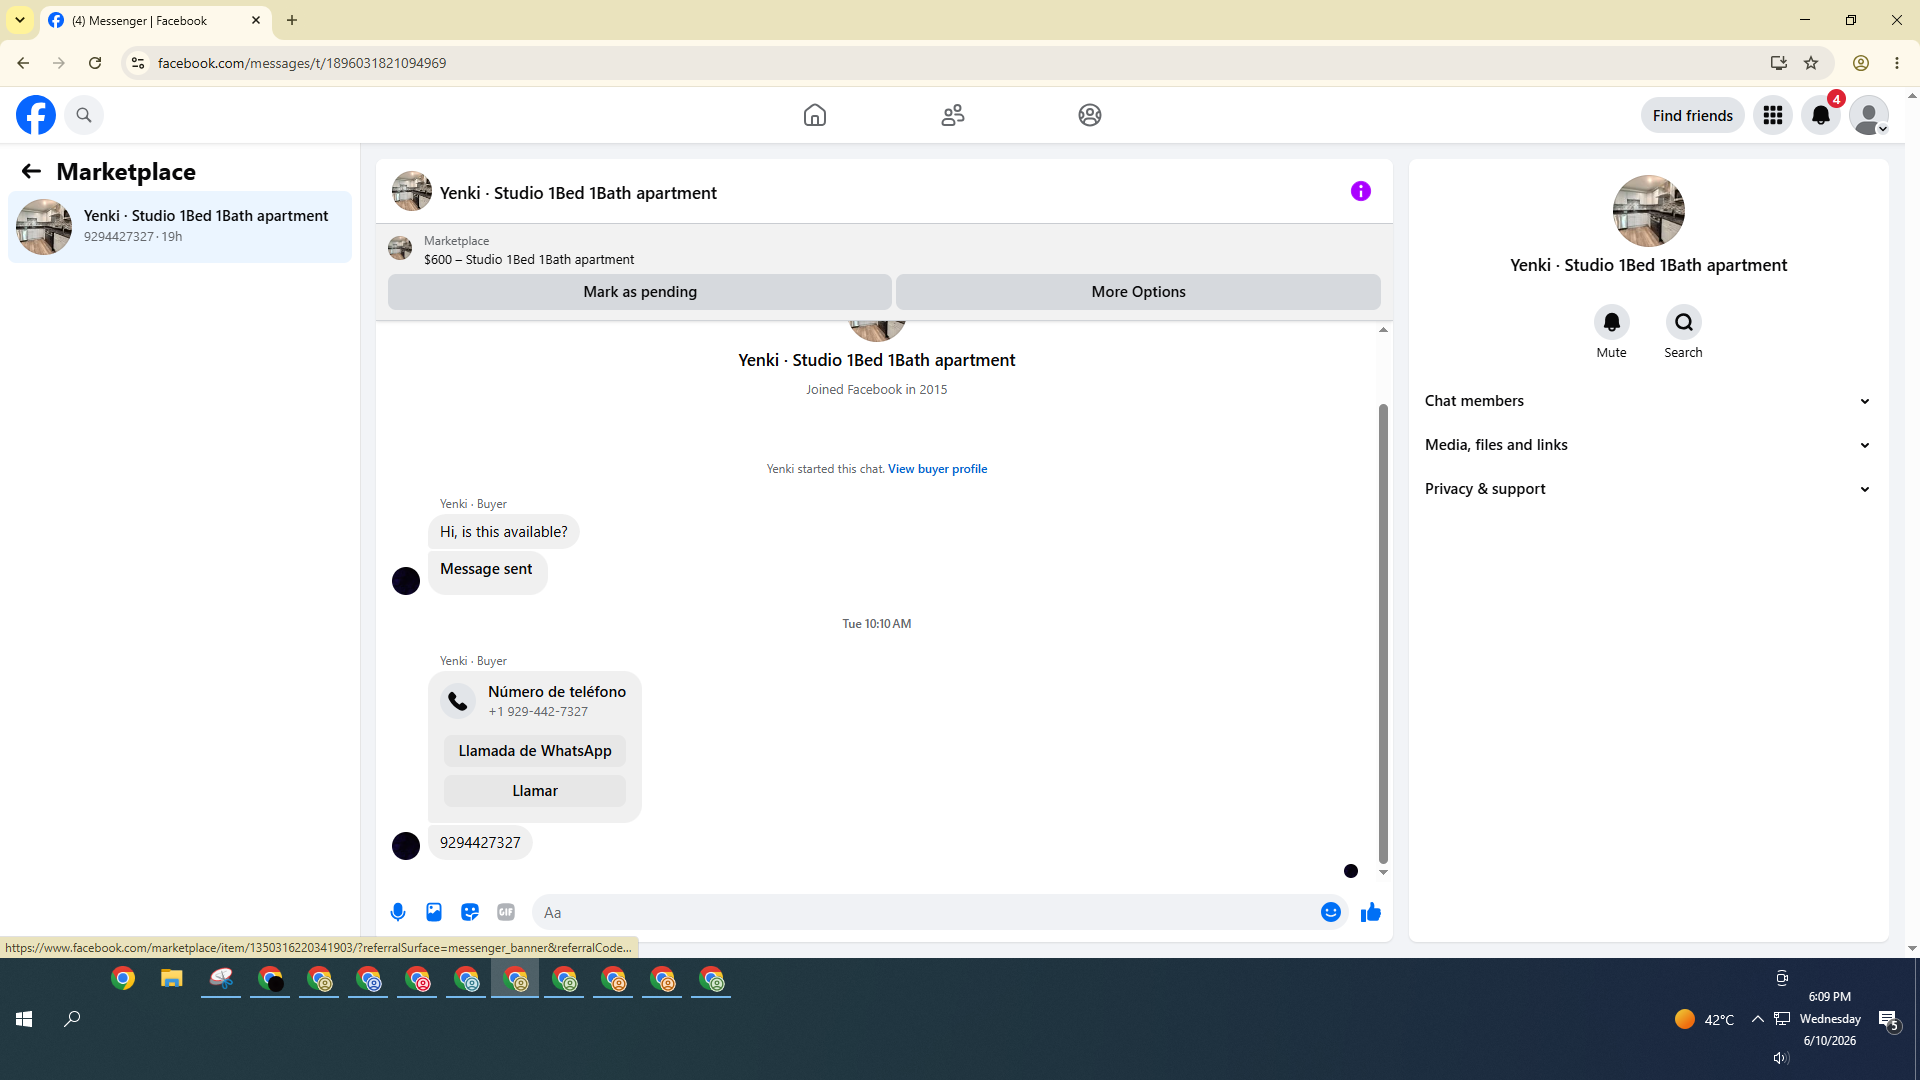The width and height of the screenshot is (1920, 1080).
Task: View site information in the address bar
Action: click(x=138, y=63)
